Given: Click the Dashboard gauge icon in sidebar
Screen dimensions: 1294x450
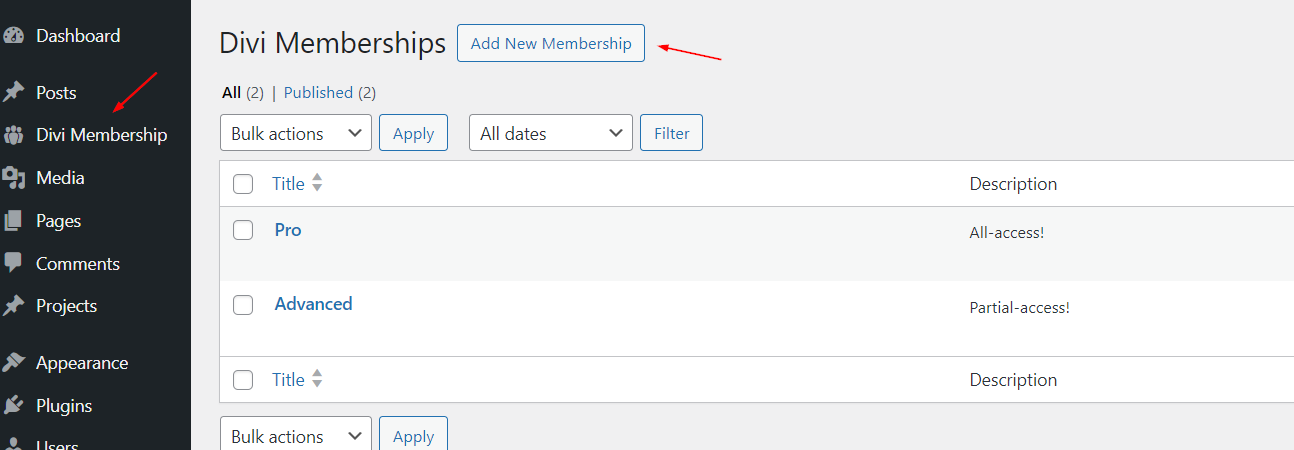Looking at the screenshot, I should tap(13, 36).
